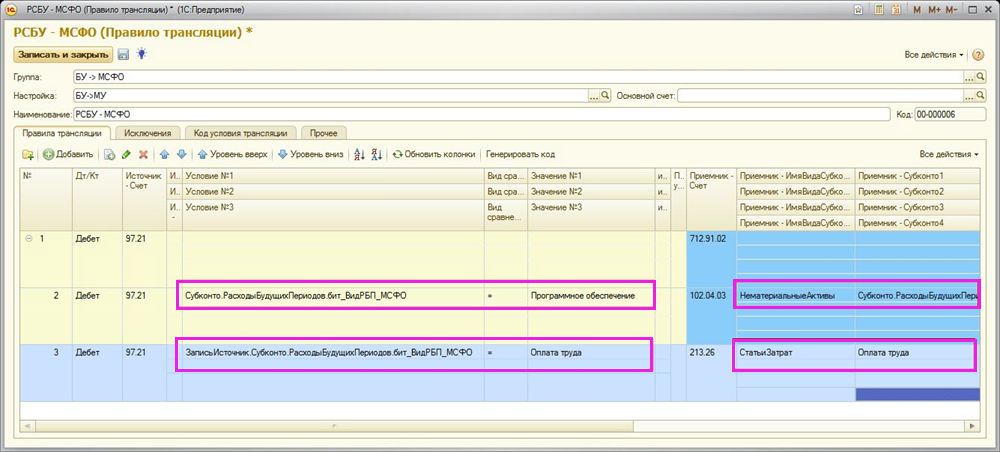Click the move row up arrow

point(165,154)
